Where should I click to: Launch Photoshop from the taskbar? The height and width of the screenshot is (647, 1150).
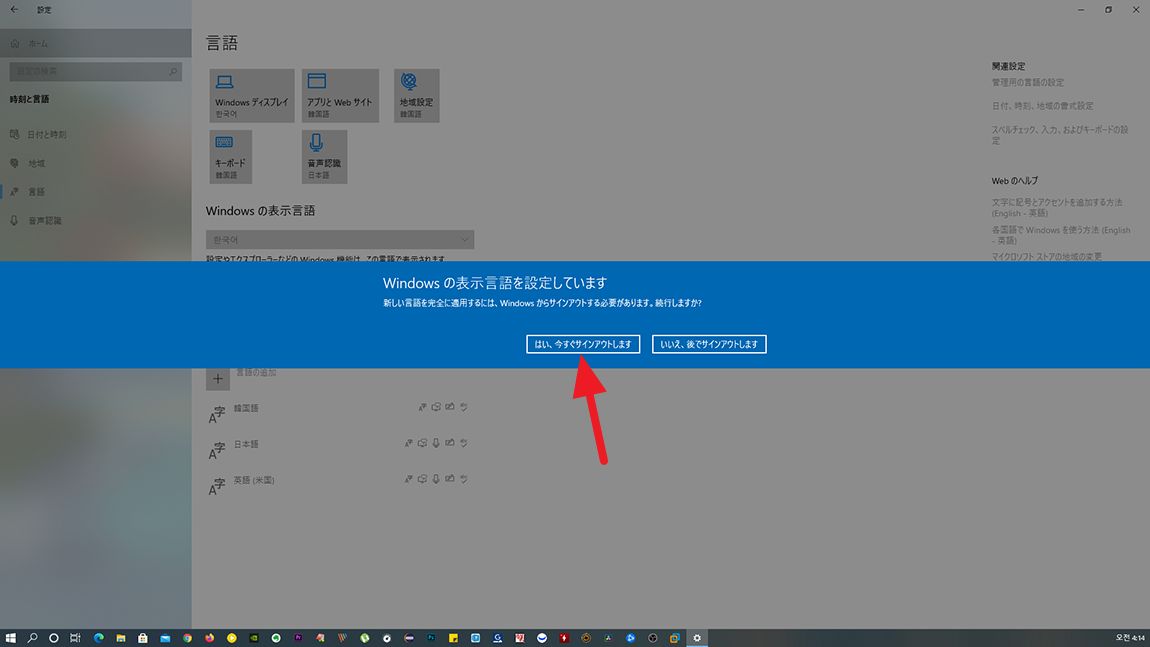click(431, 638)
